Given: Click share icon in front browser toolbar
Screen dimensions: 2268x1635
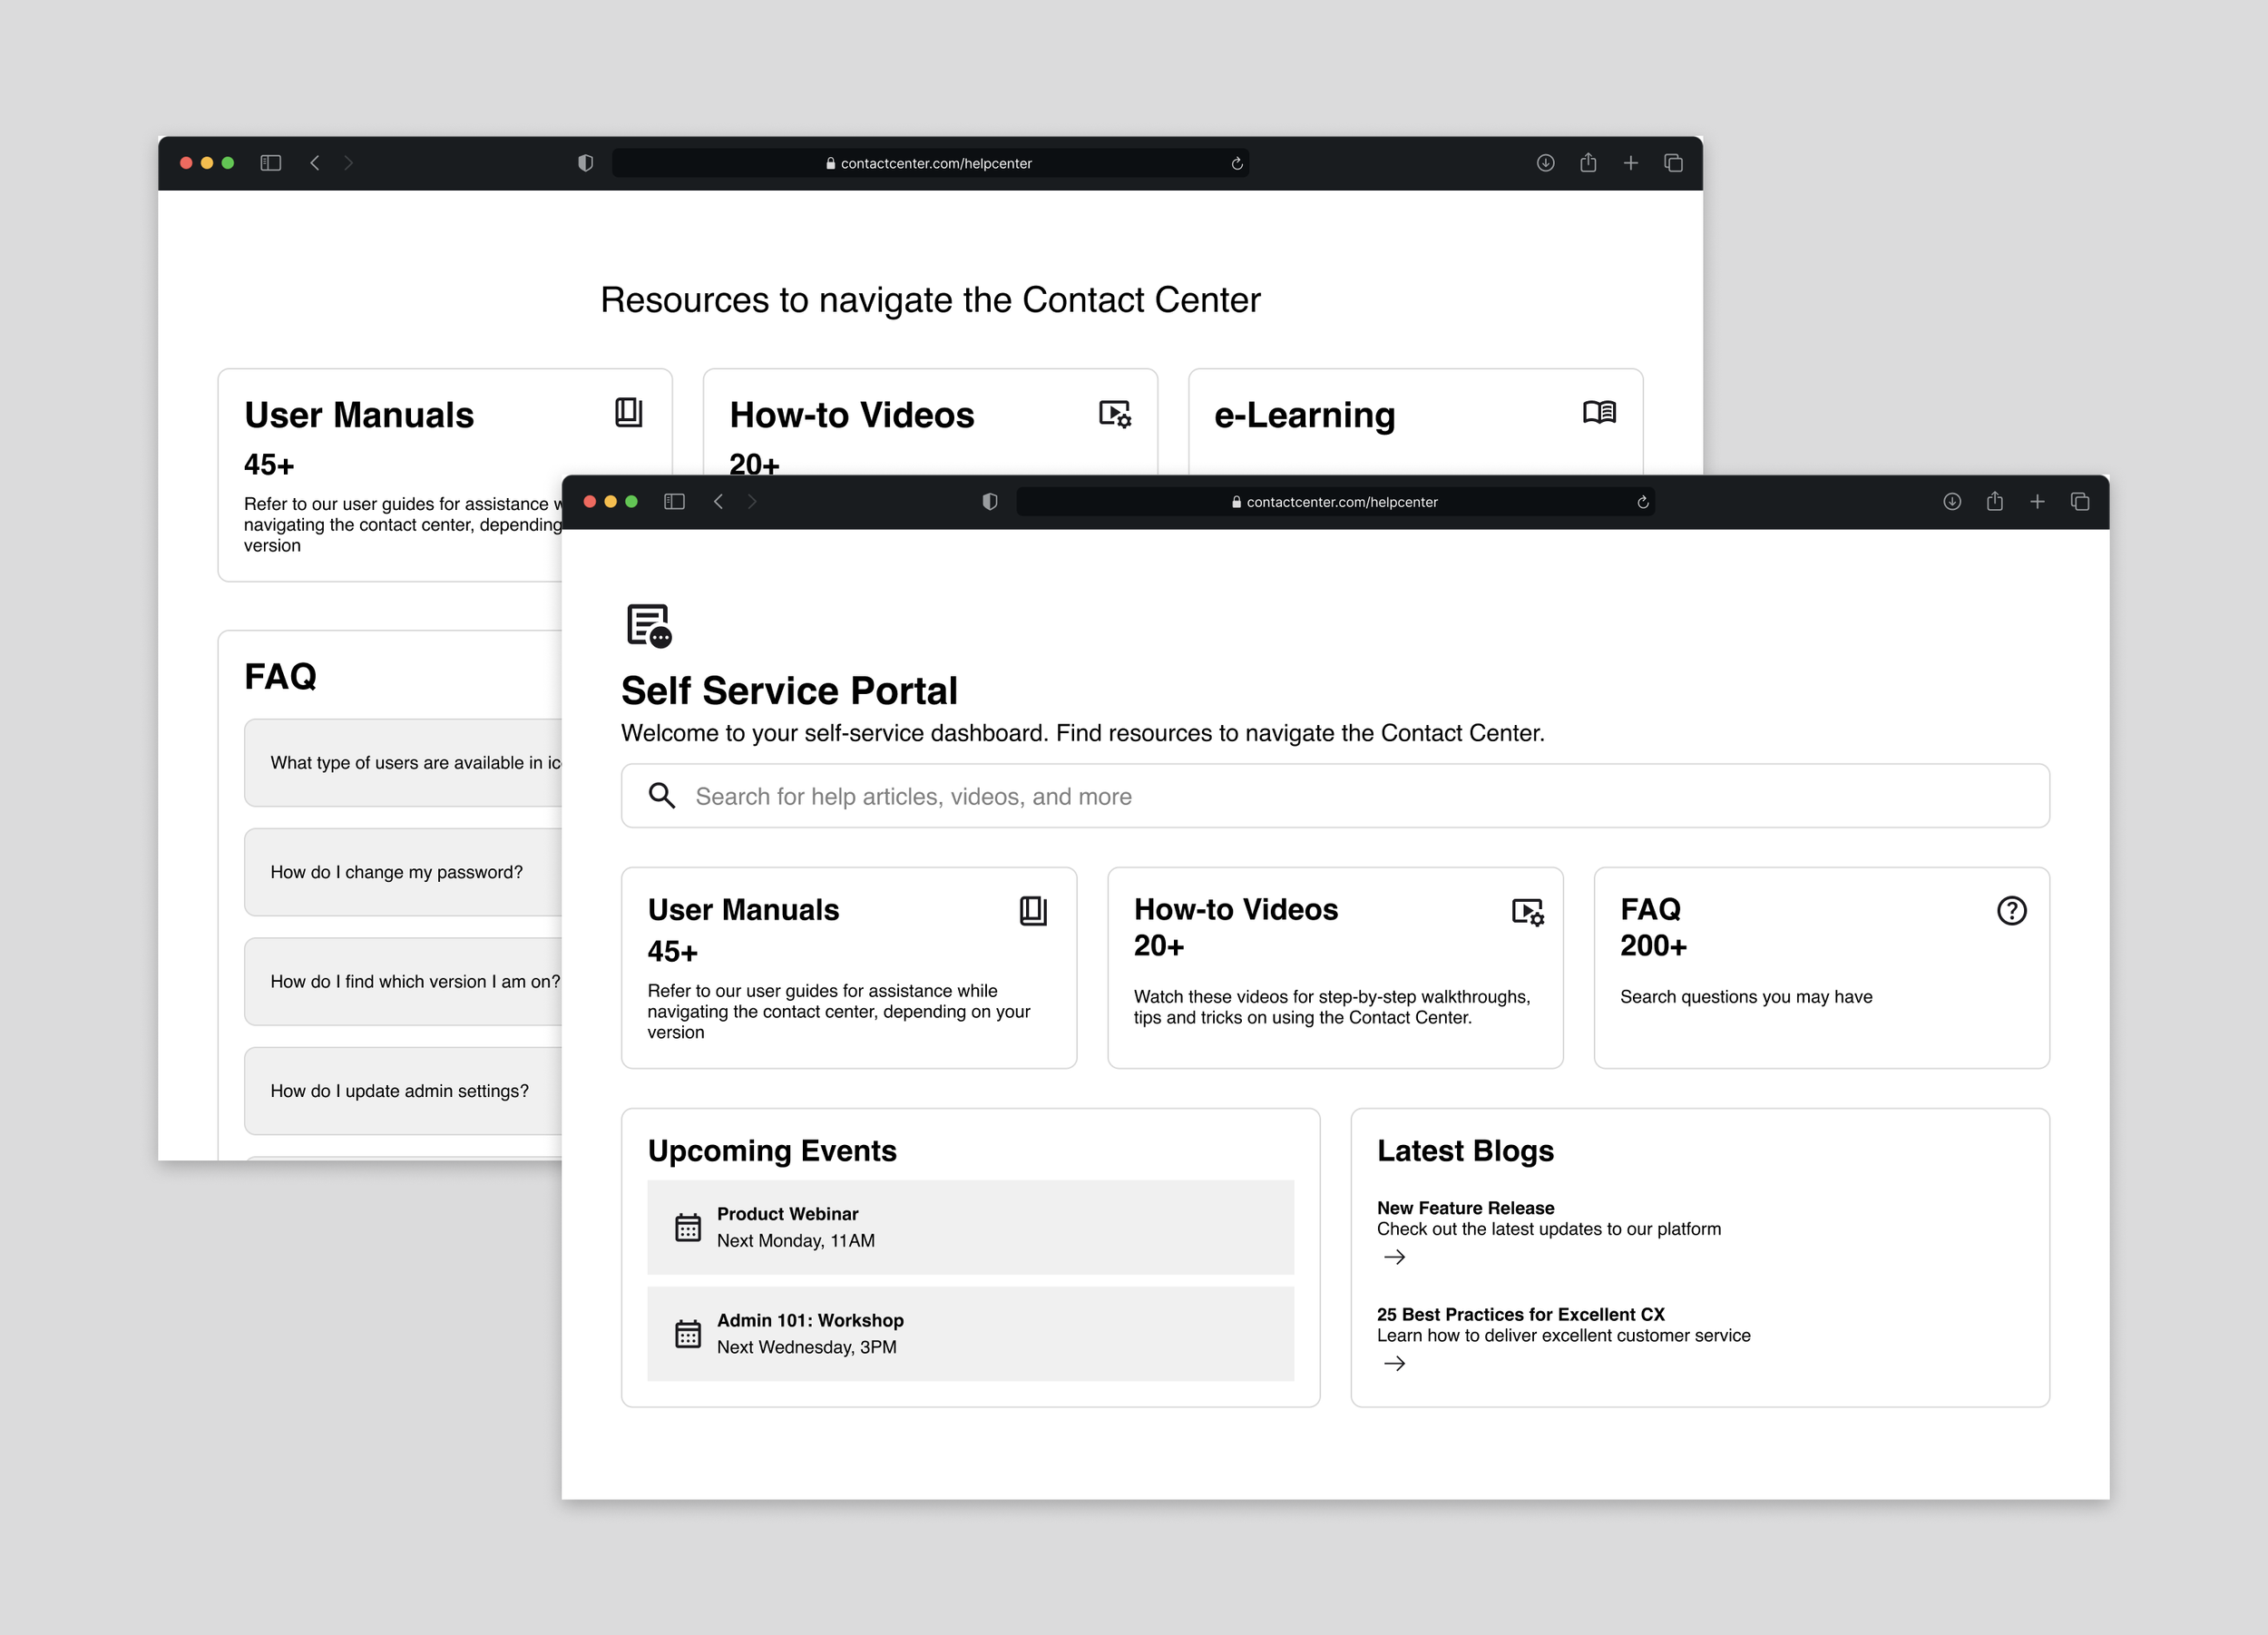Looking at the screenshot, I should point(1994,502).
